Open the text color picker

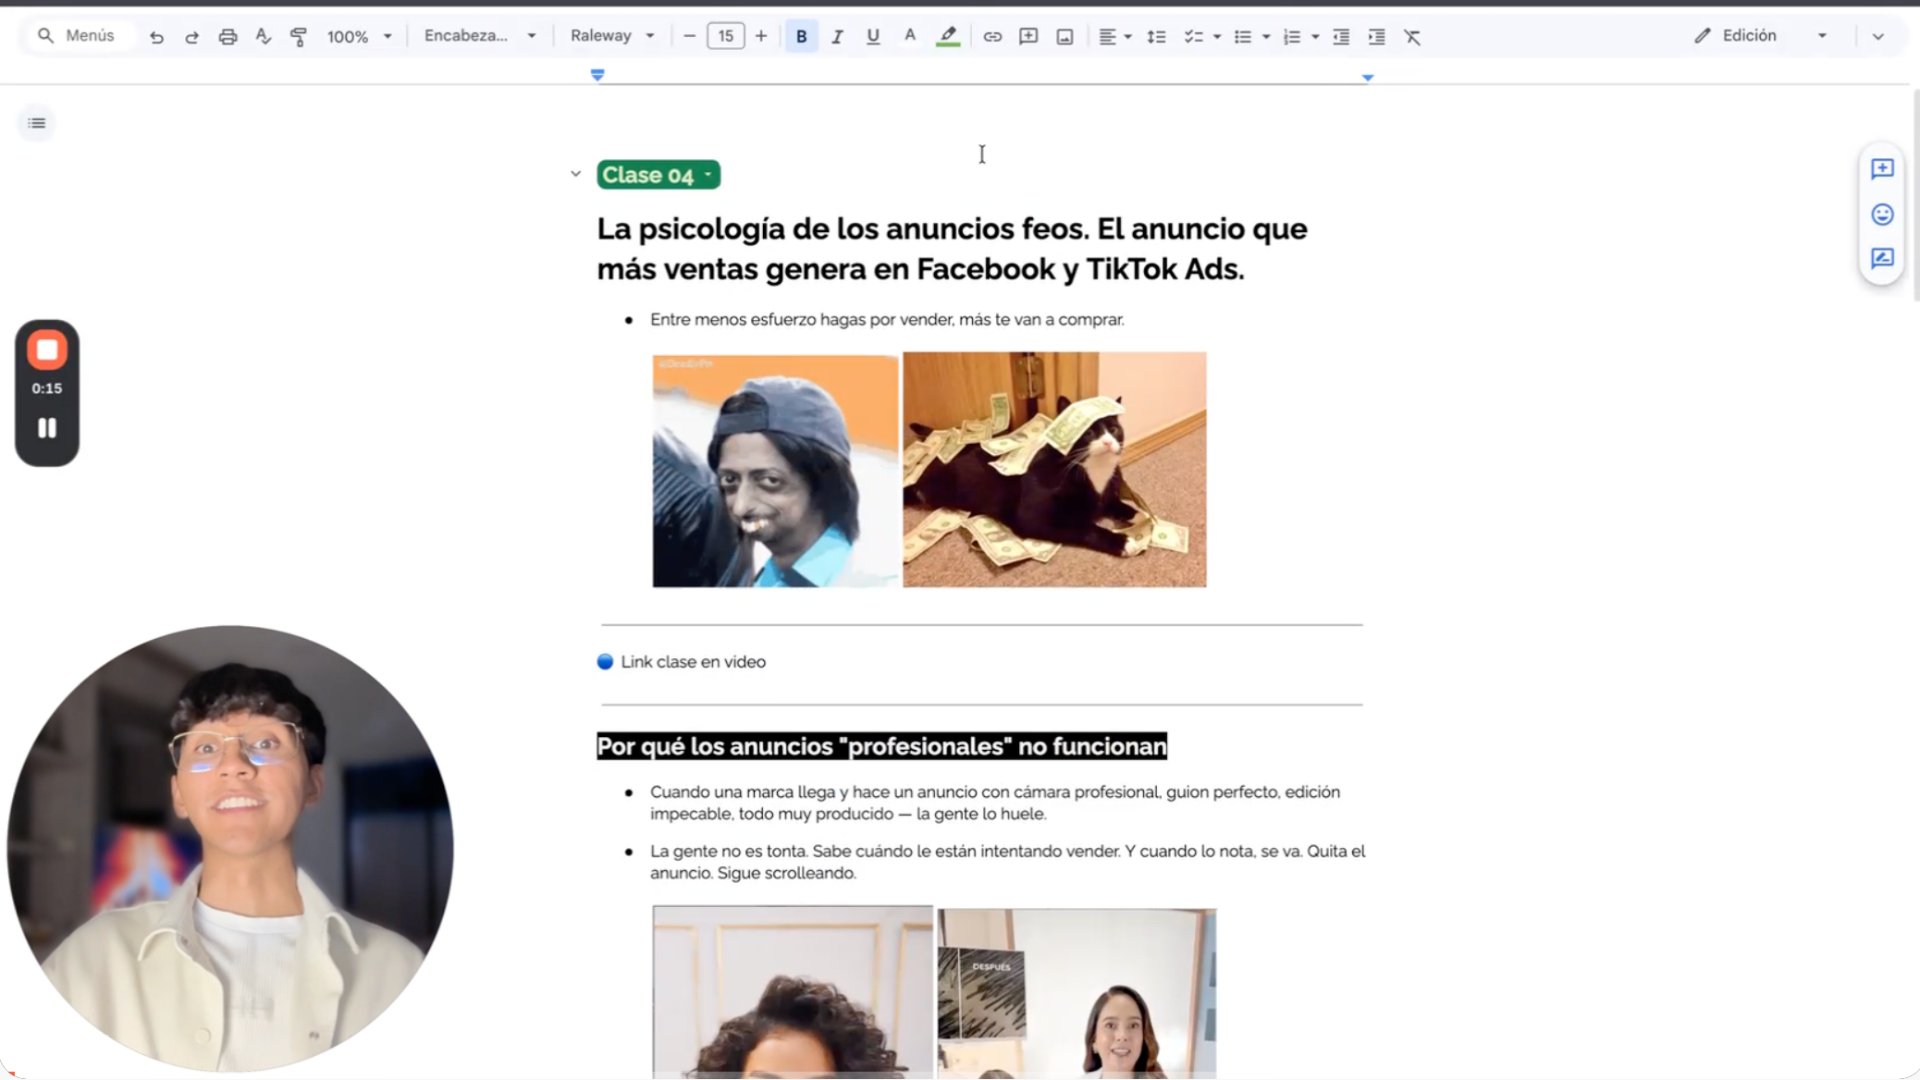tap(909, 37)
